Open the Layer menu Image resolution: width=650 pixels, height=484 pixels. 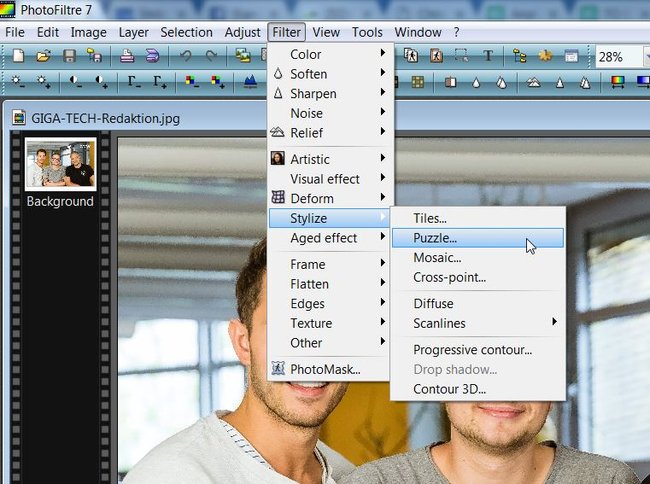[133, 32]
